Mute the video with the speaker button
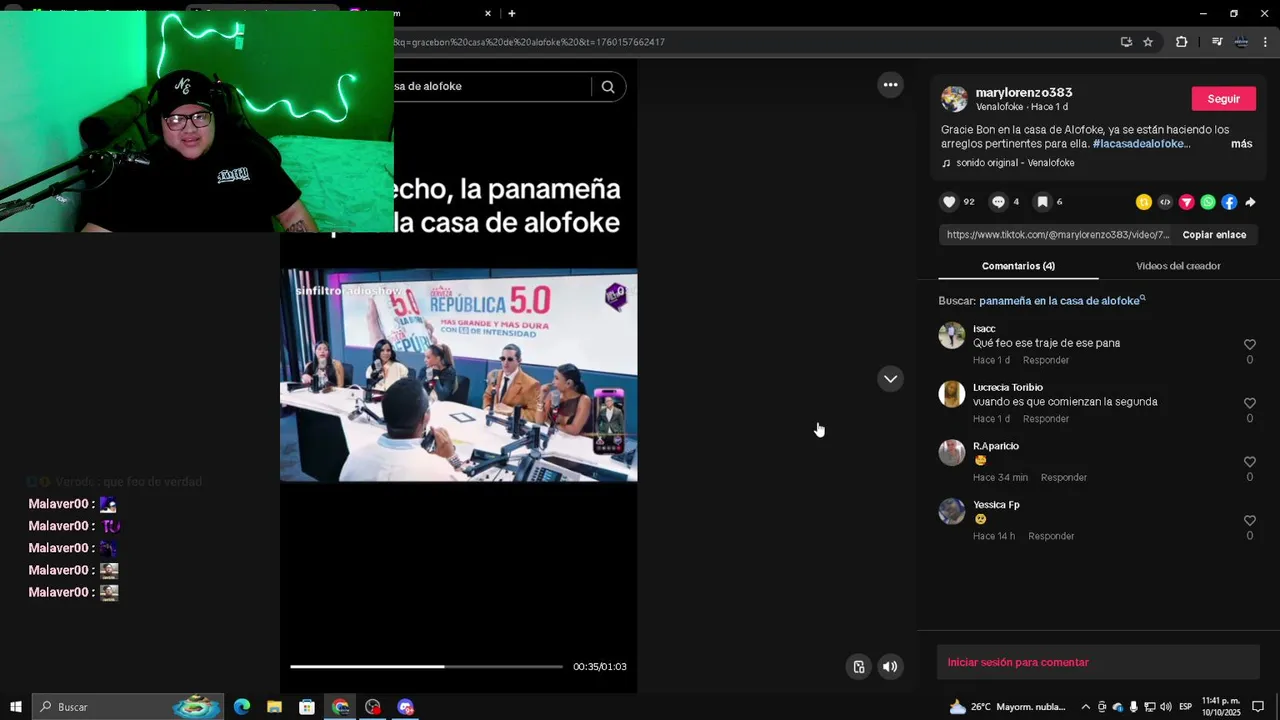 click(x=890, y=667)
